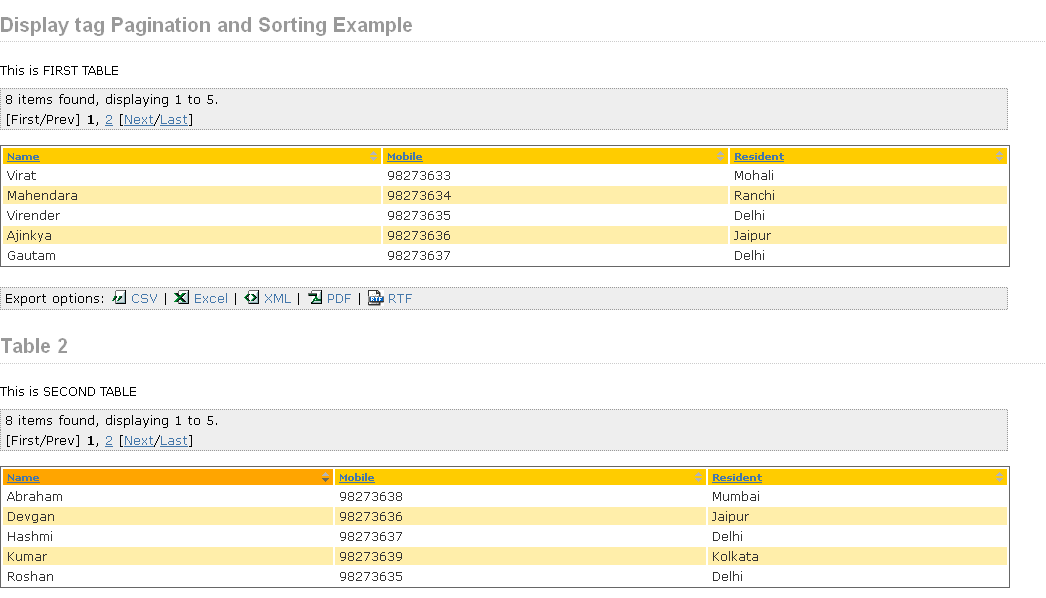Open Next page link in second table

[139, 440]
